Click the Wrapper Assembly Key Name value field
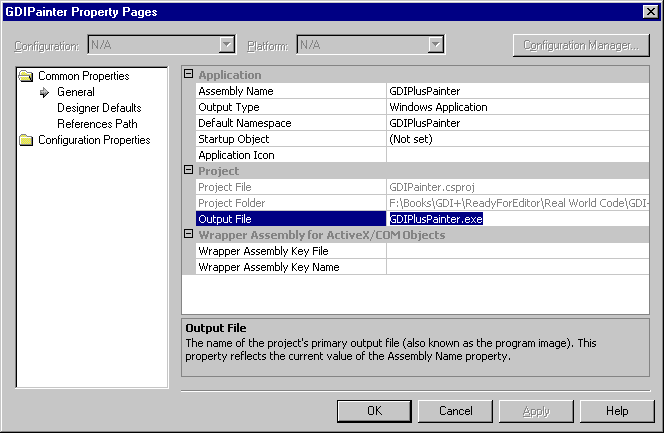The width and height of the screenshot is (664, 433). pos(517,267)
